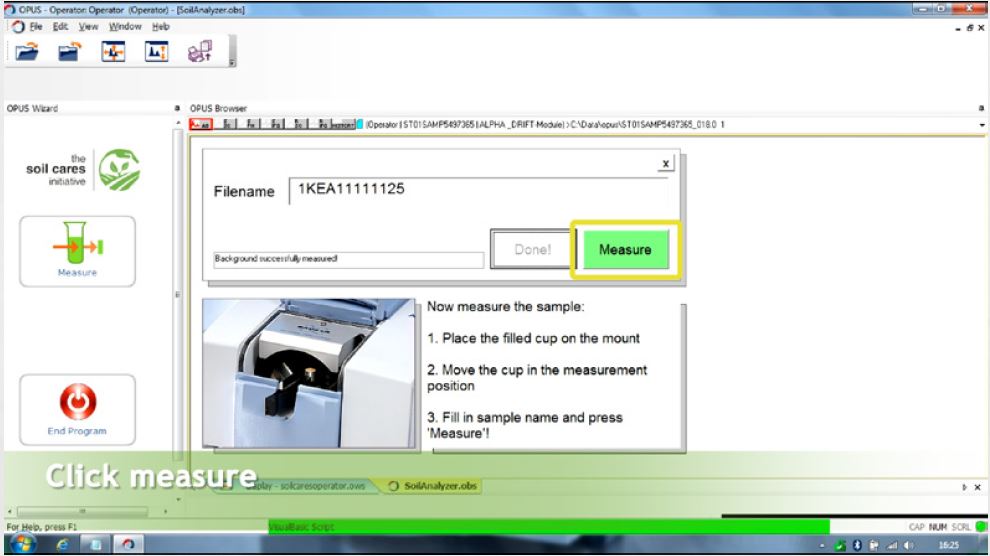Click the tab strip scroll right arrow

coord(964,487)
